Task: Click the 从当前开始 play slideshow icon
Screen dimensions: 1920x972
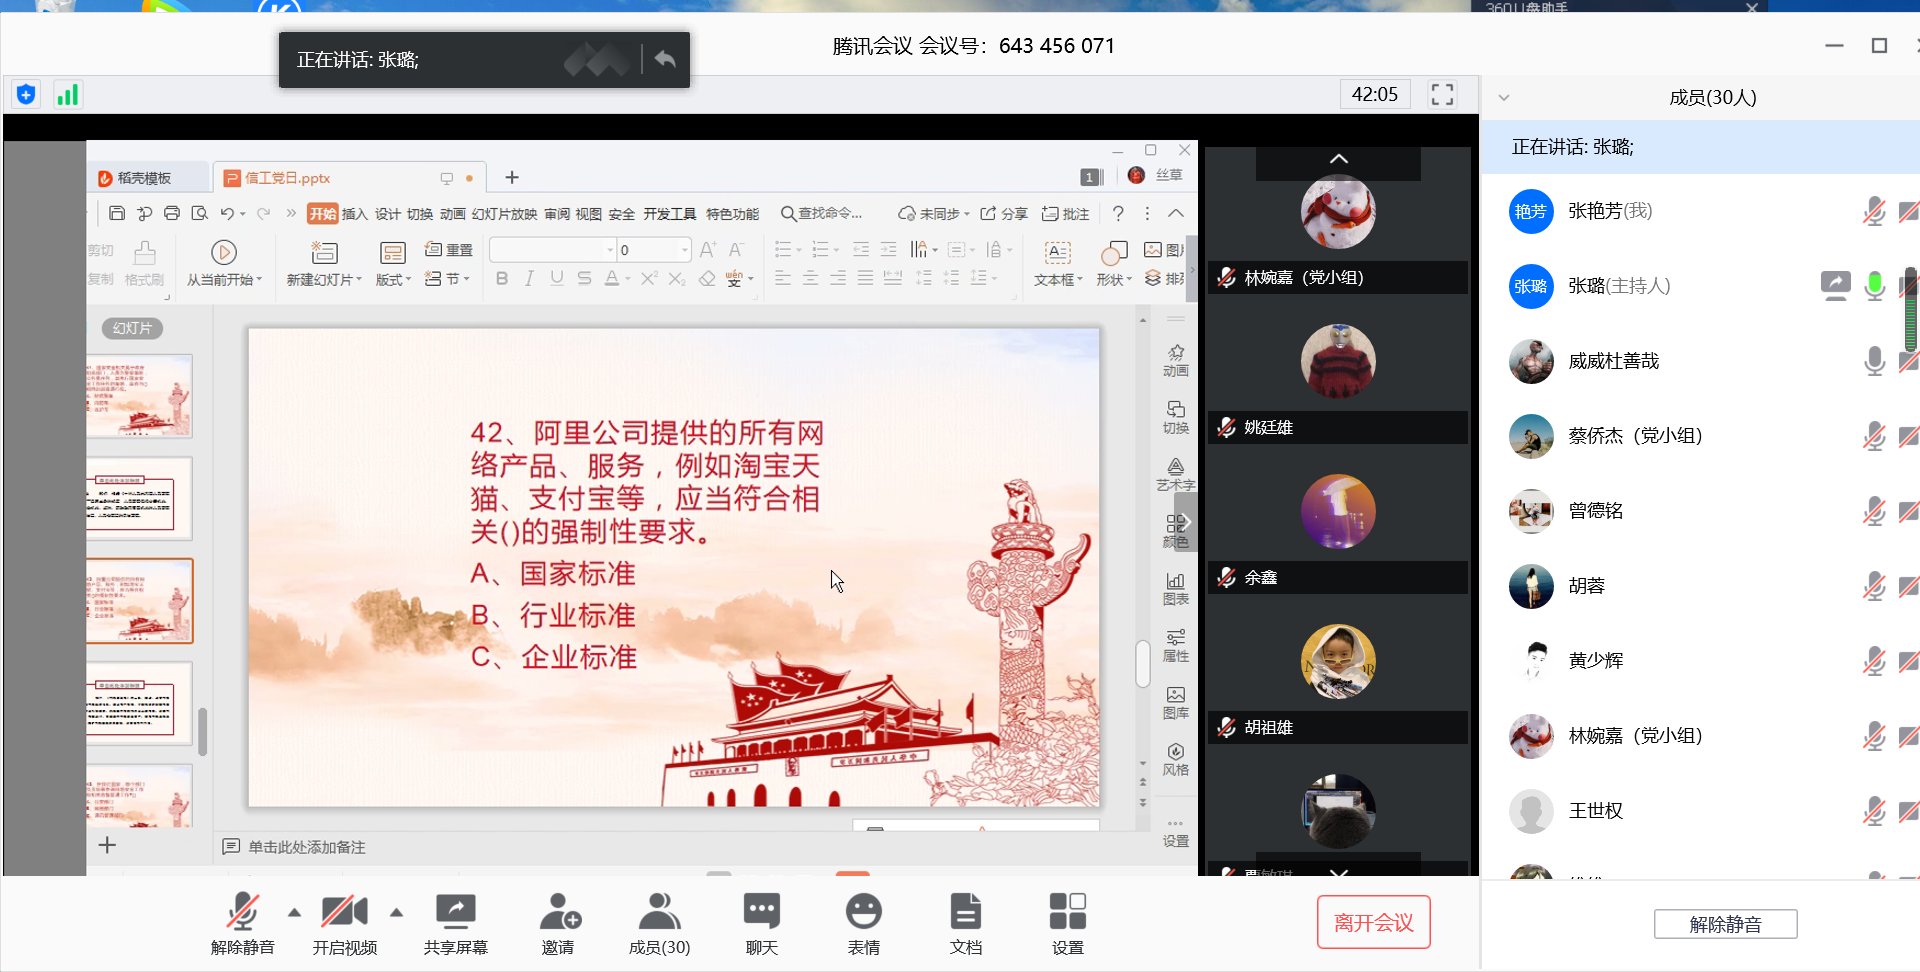Action: click(x=224, y=252)
